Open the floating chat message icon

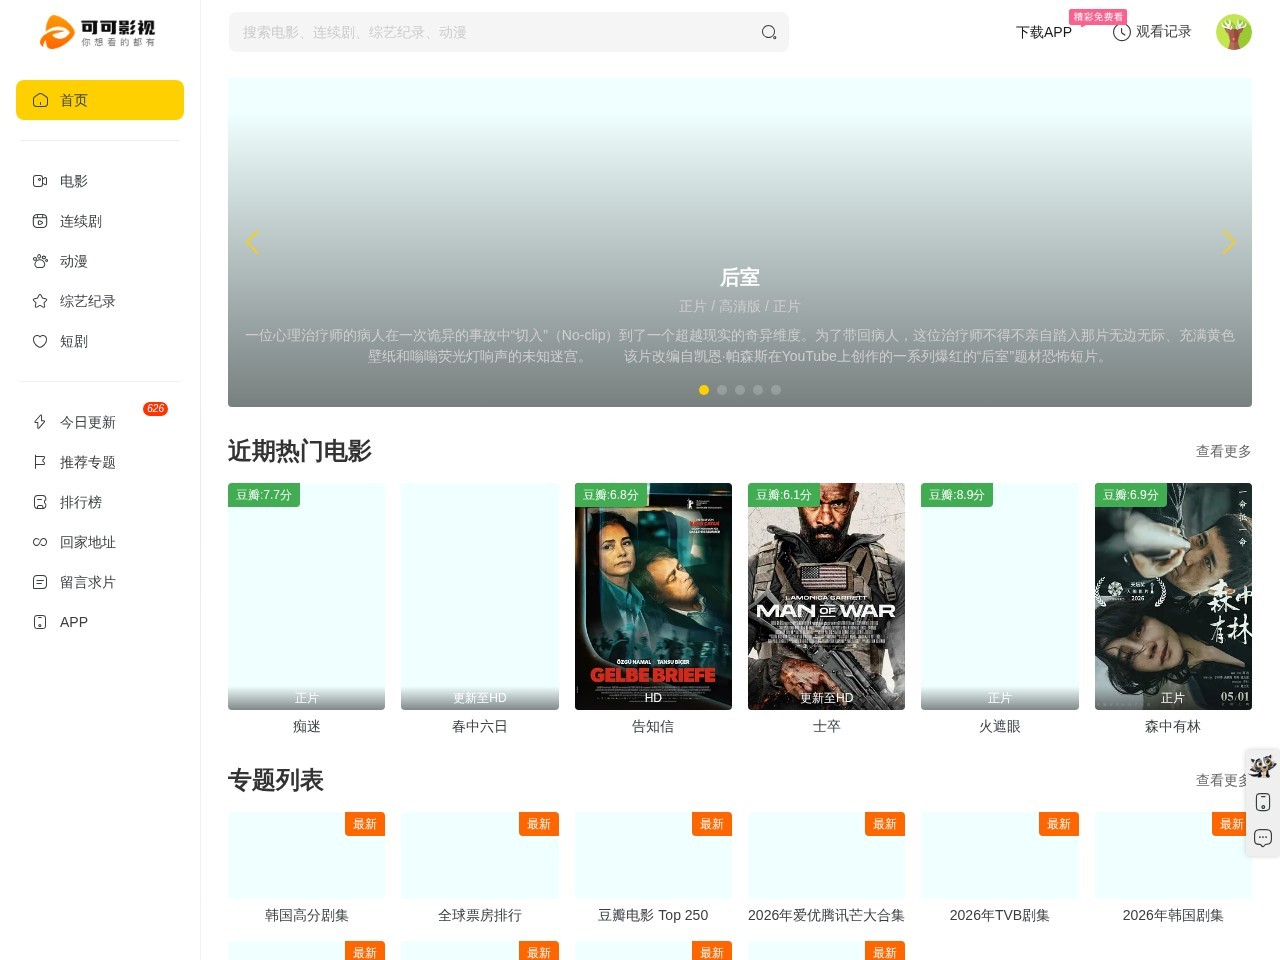1263,838
